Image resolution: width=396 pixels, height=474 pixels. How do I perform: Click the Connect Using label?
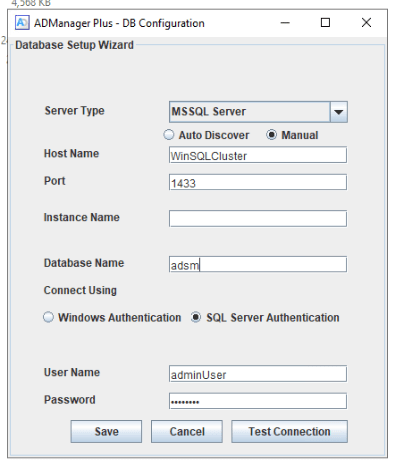pyautogui.click(x=80, y=290)
